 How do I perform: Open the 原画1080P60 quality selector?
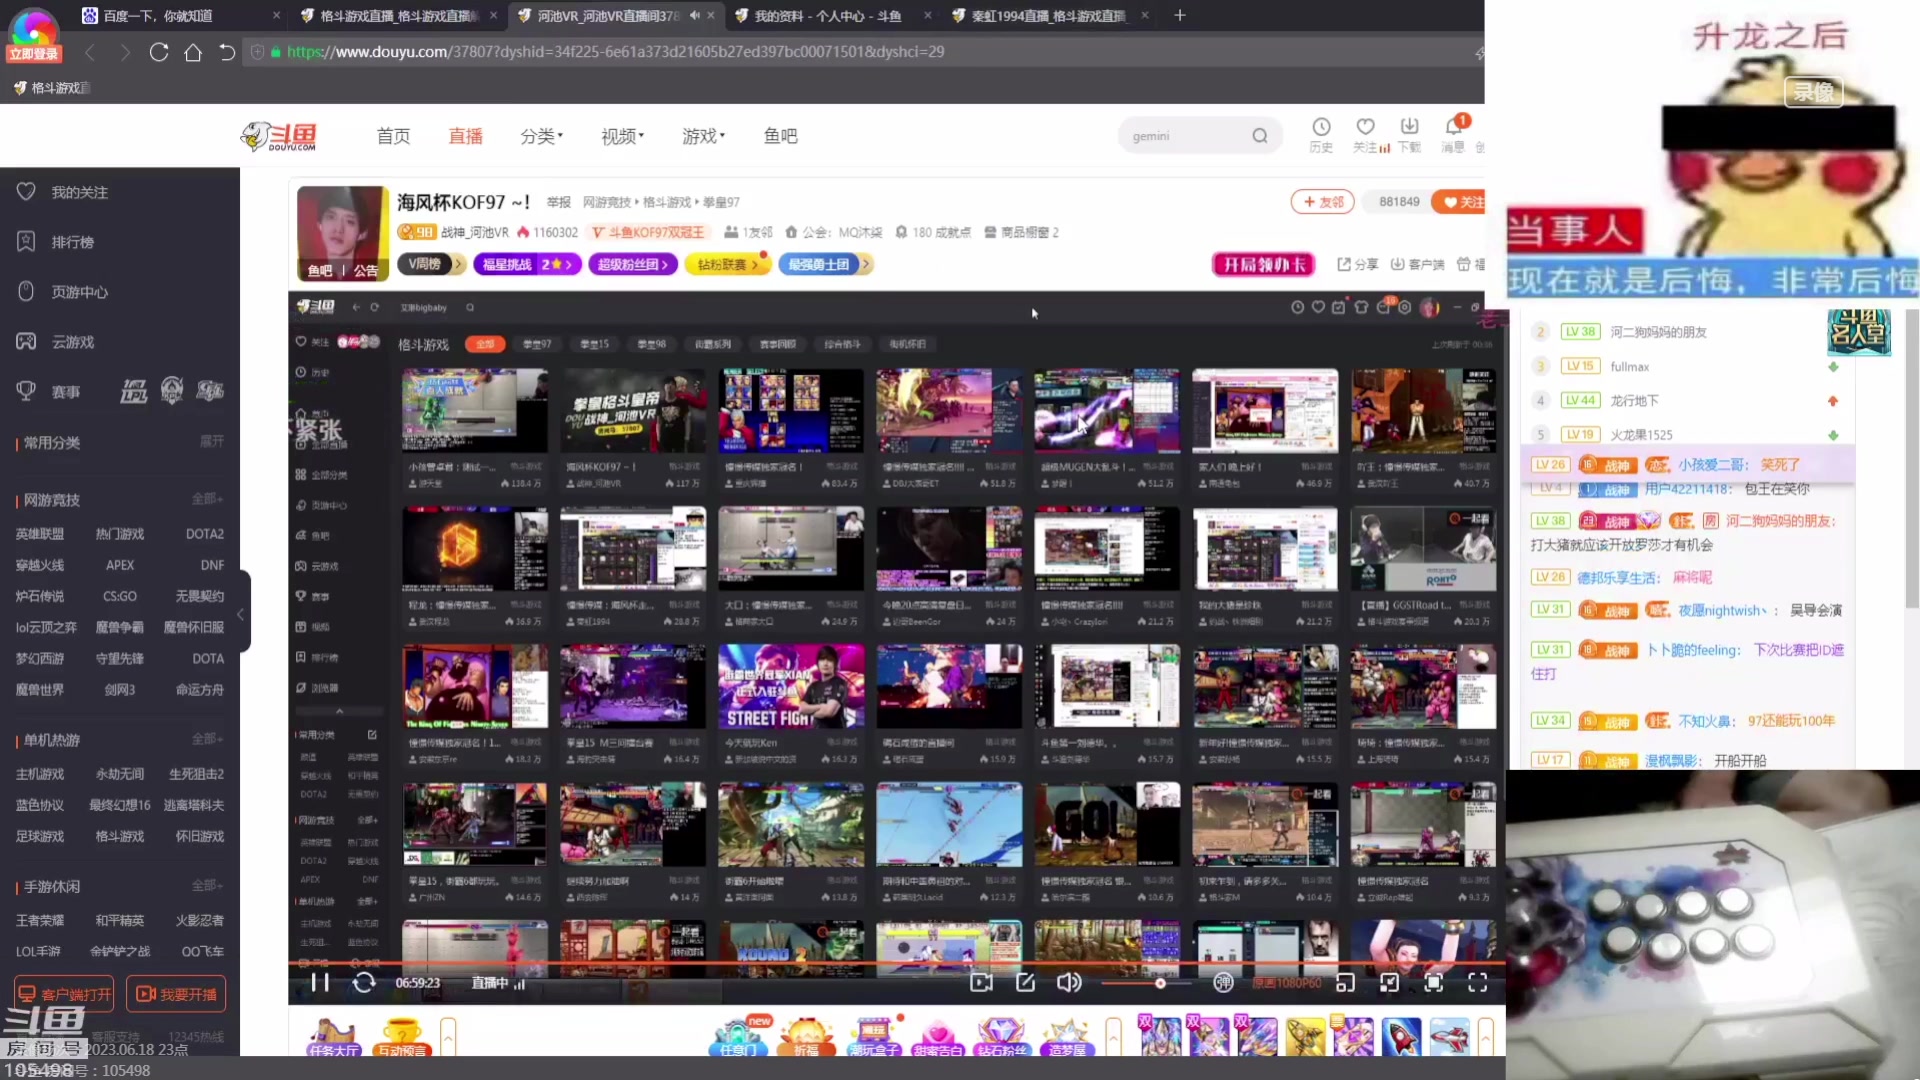(1286, 983)
